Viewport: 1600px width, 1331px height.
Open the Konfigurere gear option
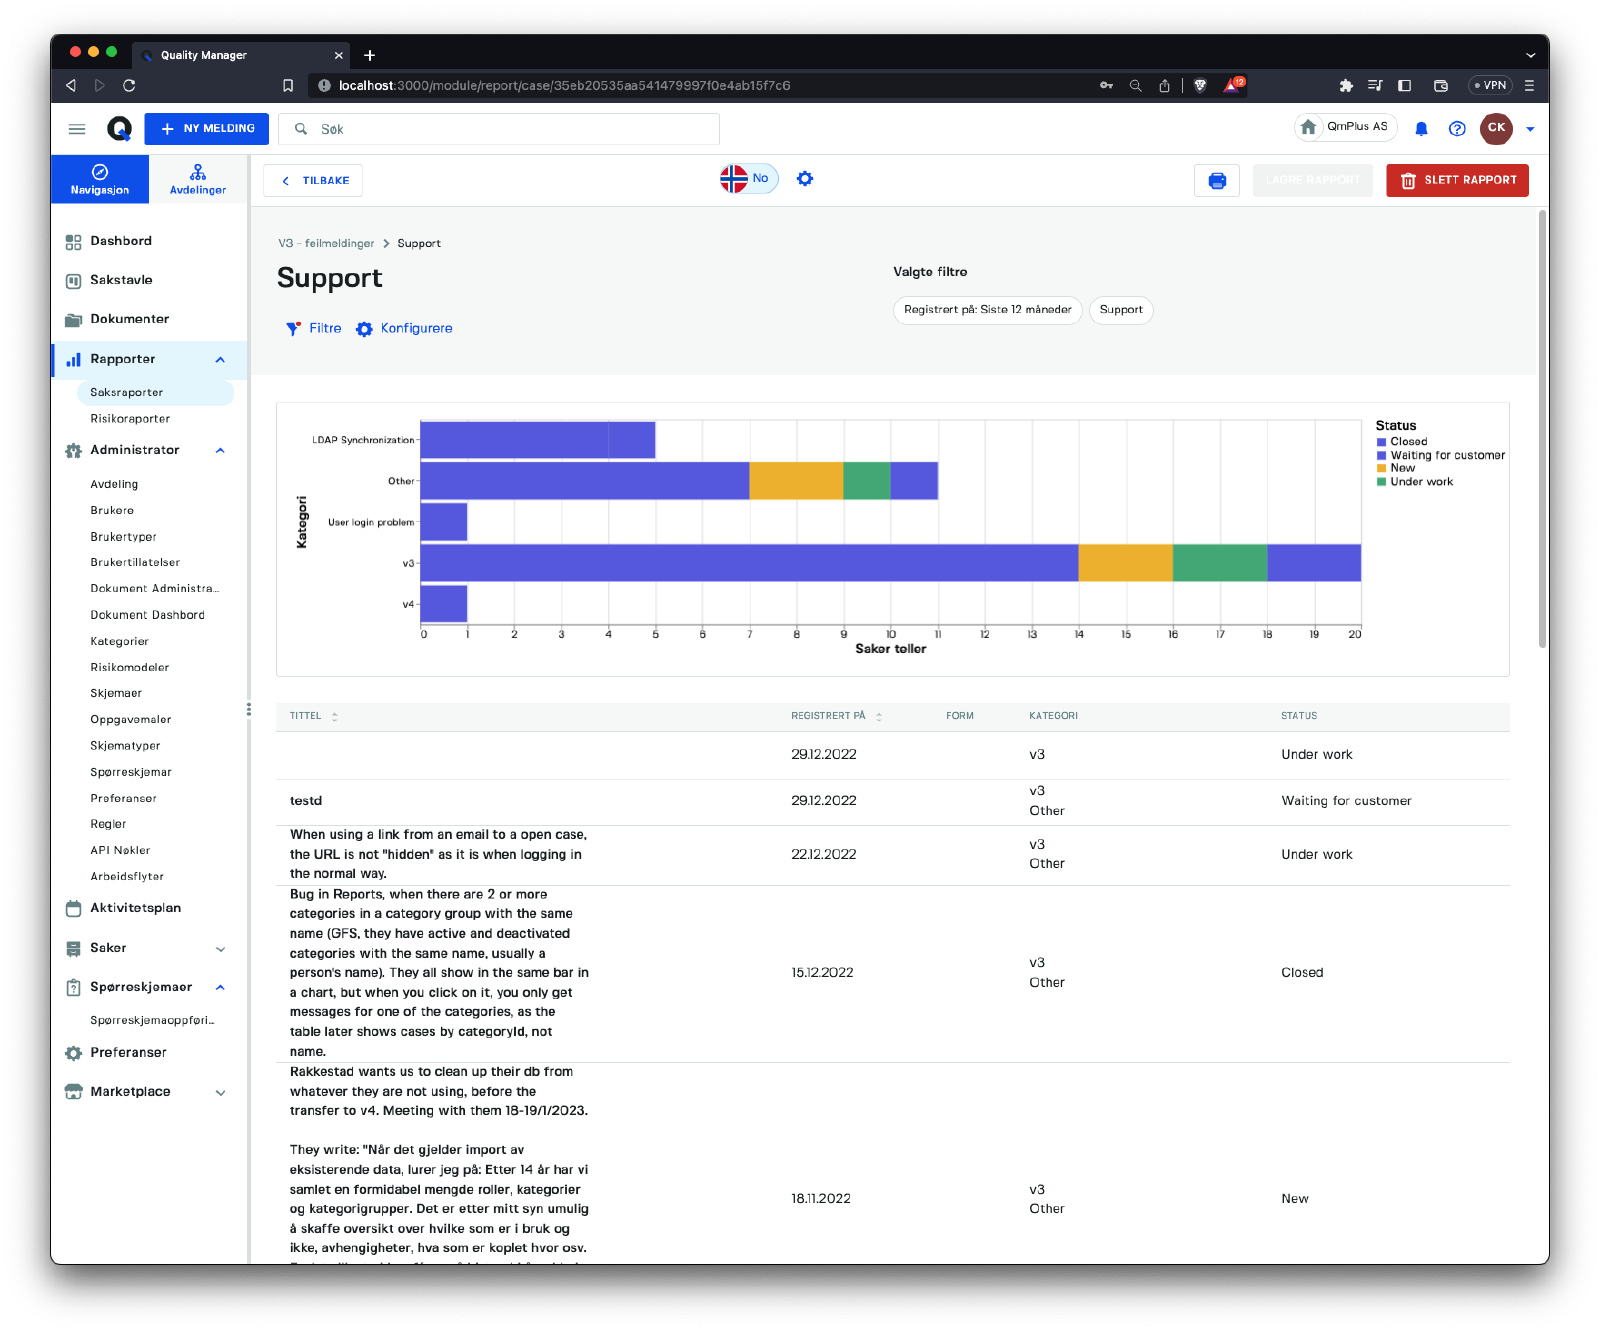point(405,329)
